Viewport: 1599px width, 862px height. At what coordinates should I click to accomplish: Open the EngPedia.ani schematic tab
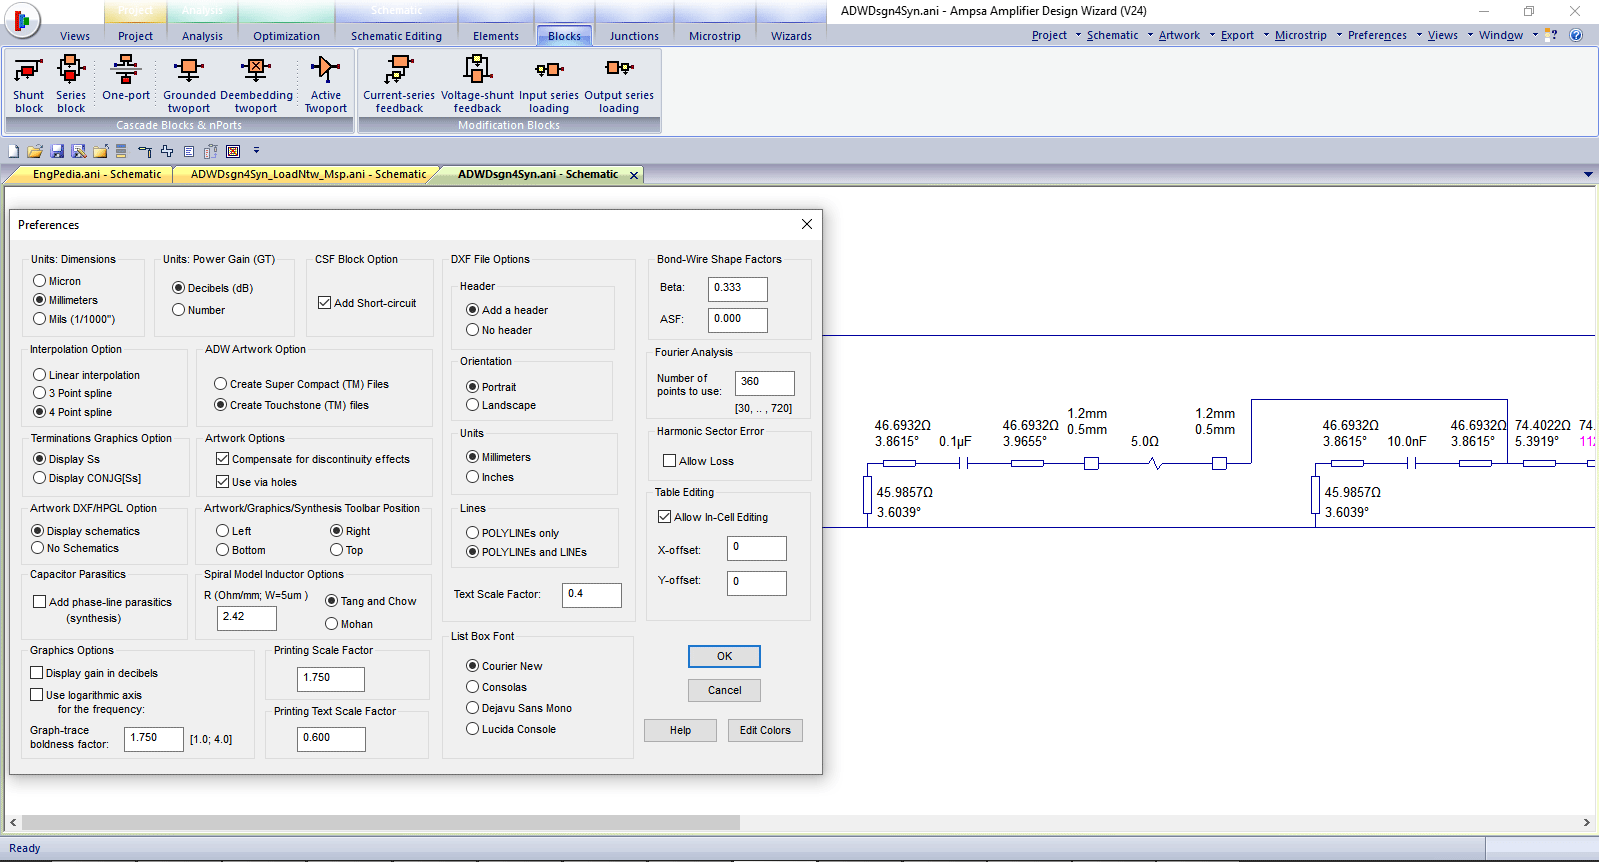(96, 174)
